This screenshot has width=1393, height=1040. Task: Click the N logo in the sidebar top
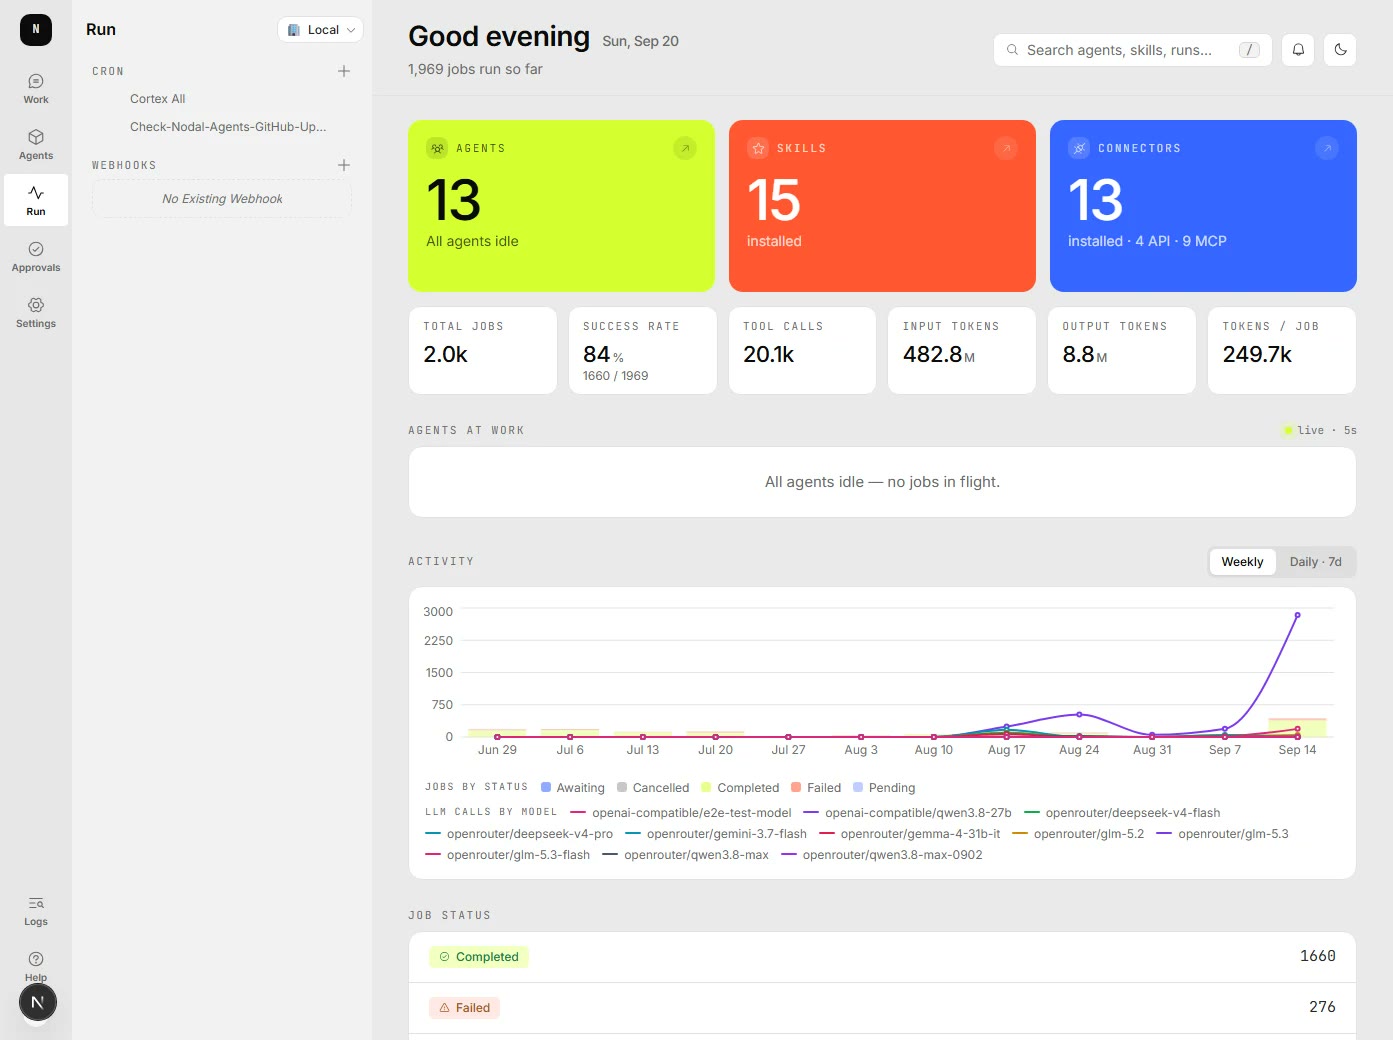(36, 30)
